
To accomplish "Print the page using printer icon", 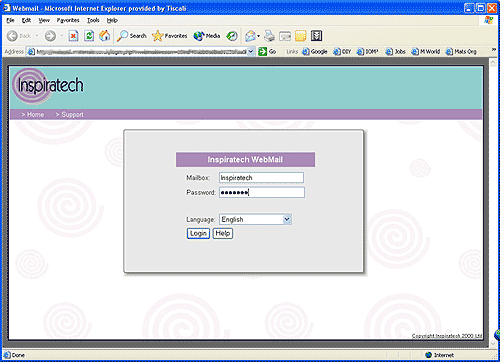I will coord(269,36).
